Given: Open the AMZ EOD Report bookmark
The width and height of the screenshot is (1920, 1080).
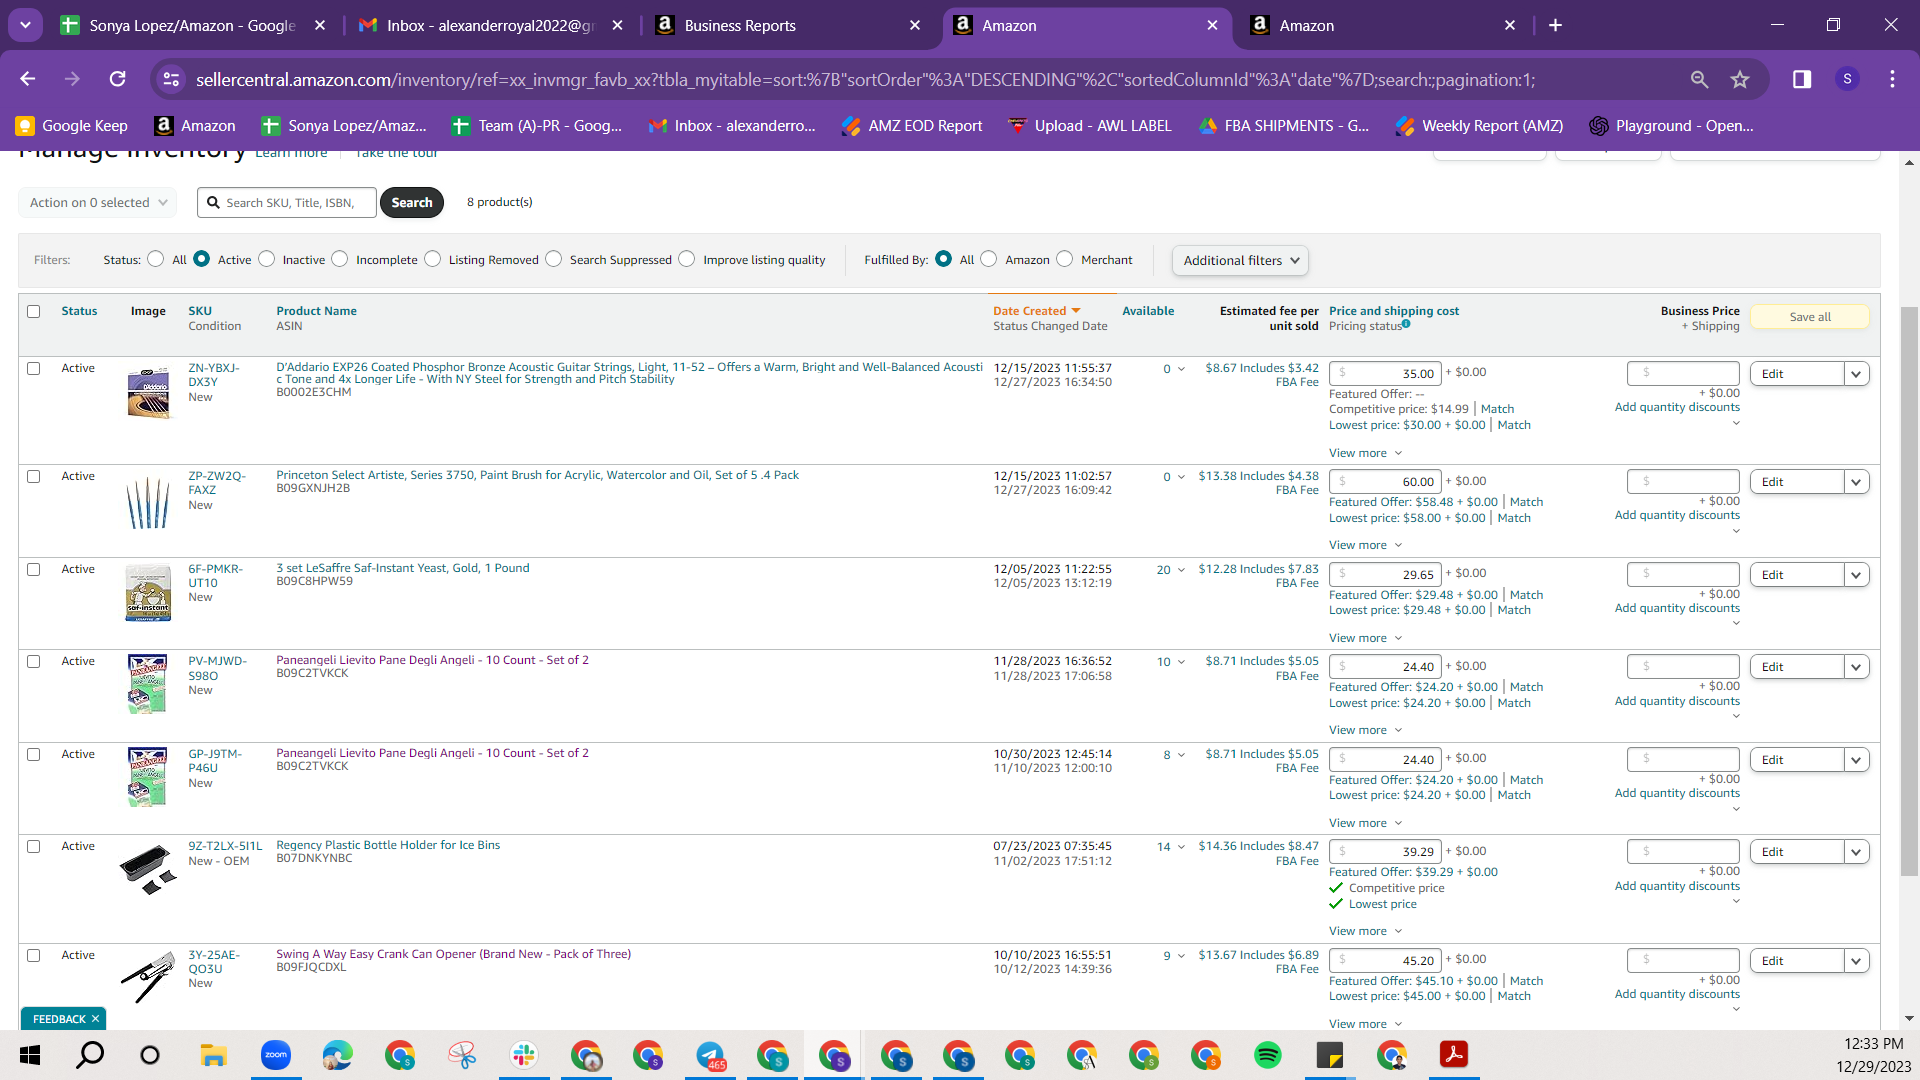Looking at the screenshot, I should [x=913, y=126].
